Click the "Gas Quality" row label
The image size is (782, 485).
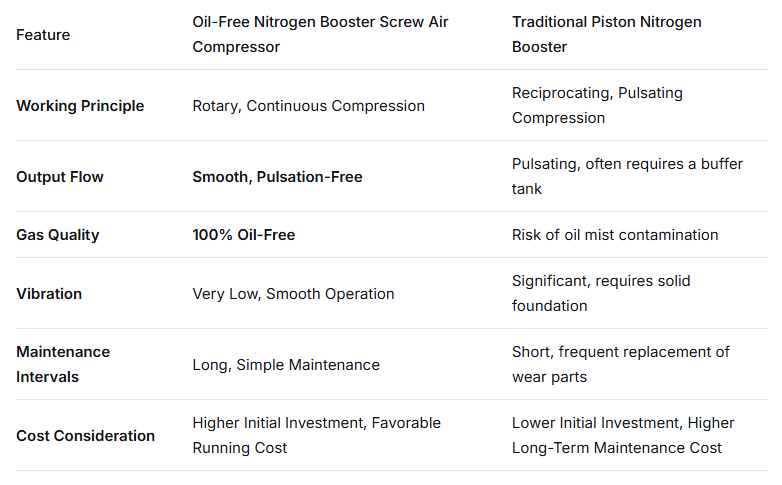(x=57, y=235)
